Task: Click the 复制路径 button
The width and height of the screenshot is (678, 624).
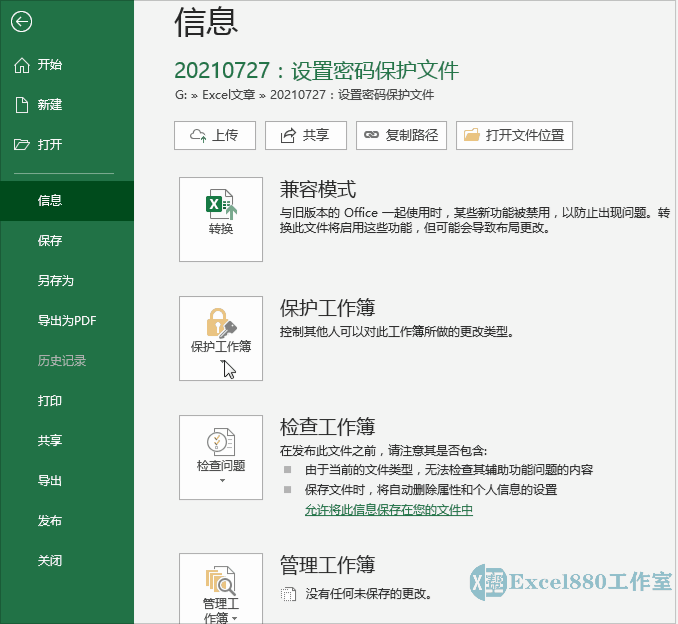Action: pos(401,135)
